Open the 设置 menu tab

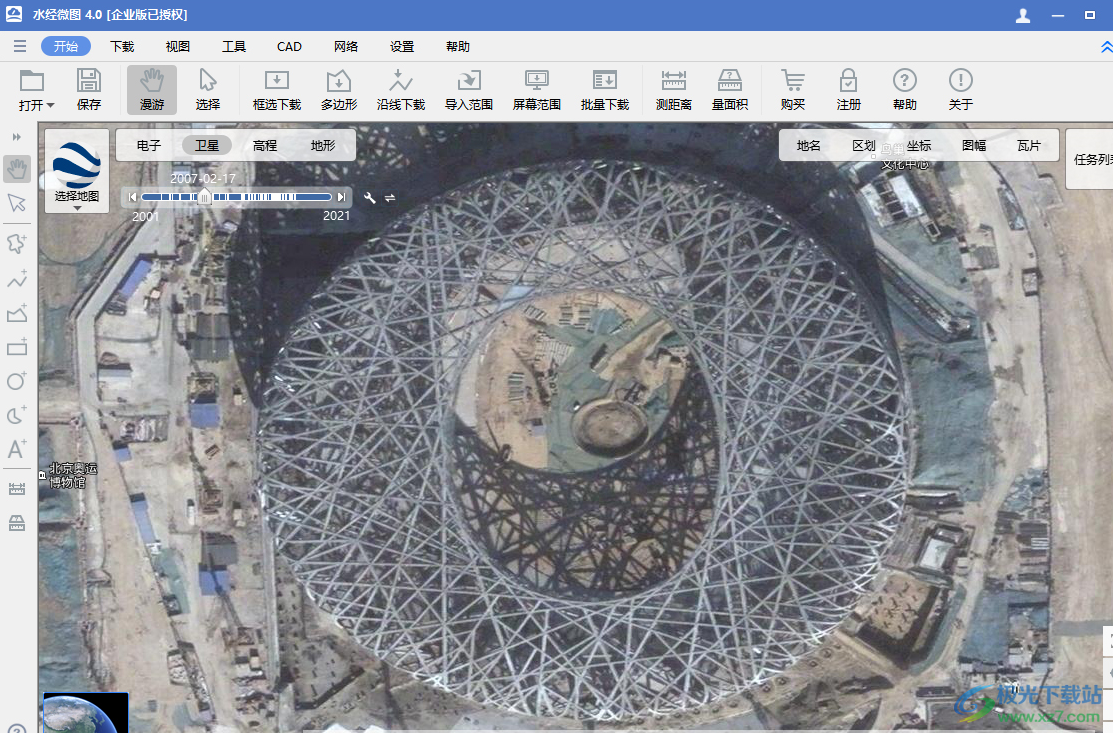(402, 46)
